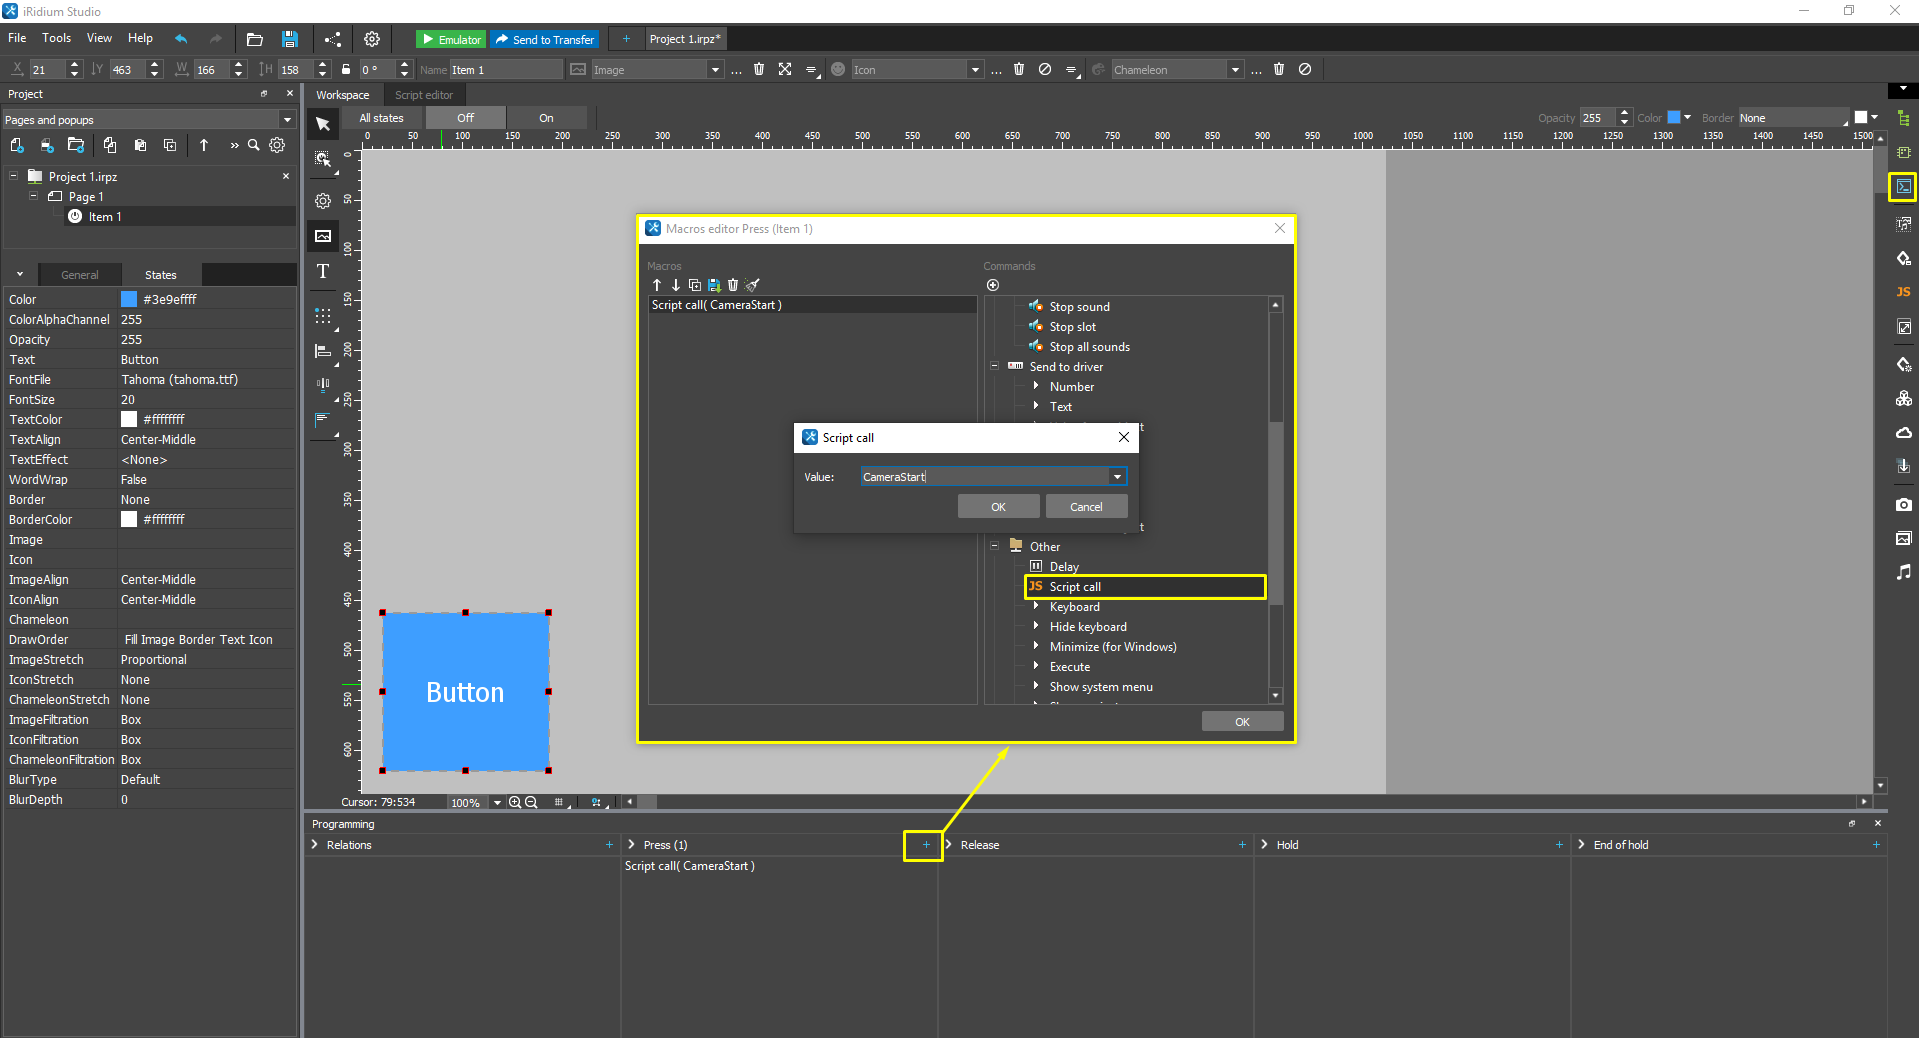The height and width of the screenshot is (1038, 1919).
Task: Open project settings gear in toolbar
Action: 372,39
